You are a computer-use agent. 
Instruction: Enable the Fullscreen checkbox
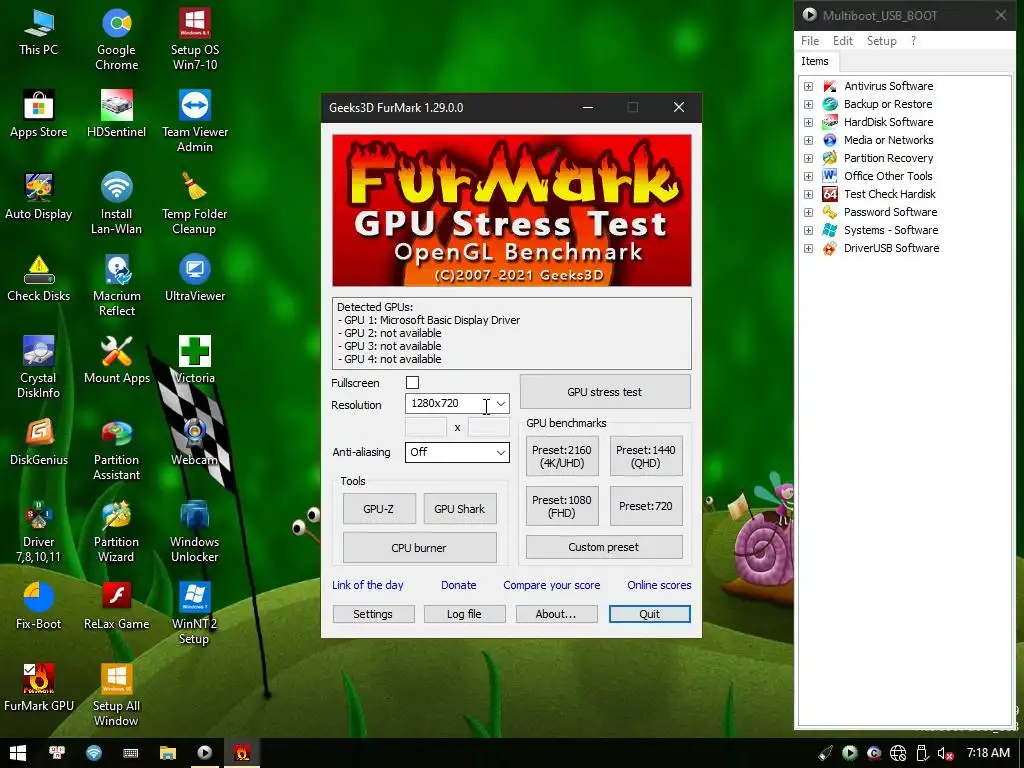point(412,383)
